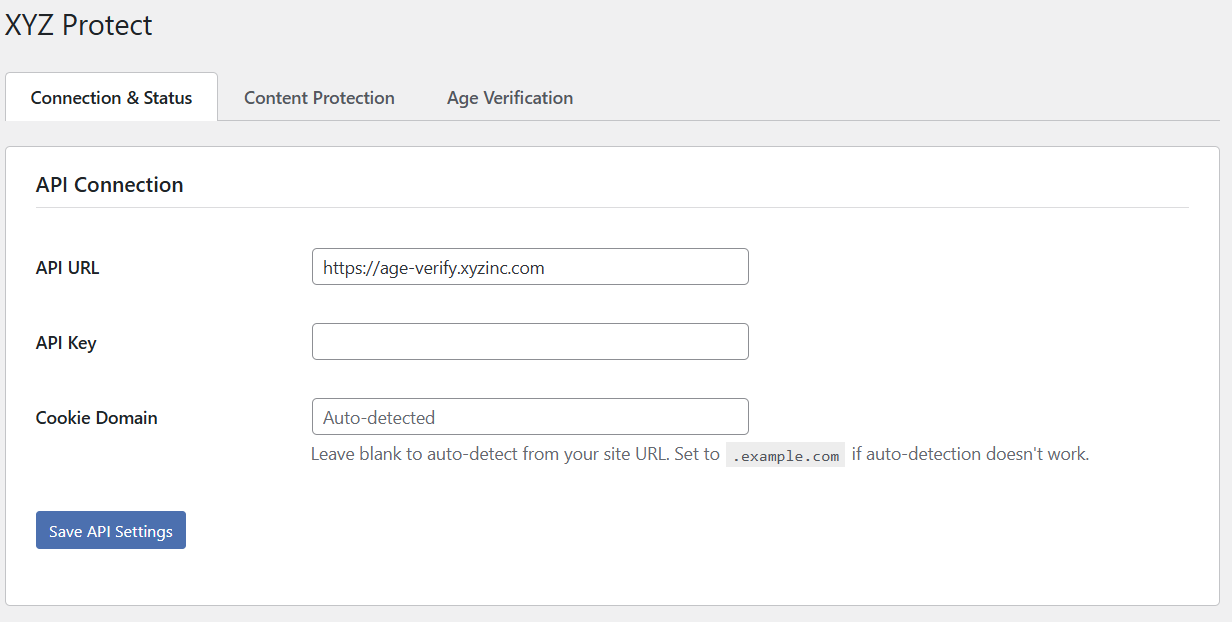Click the Save API Settings button
Viewport: 1232px width, 622px height.
tap(110, 530)
